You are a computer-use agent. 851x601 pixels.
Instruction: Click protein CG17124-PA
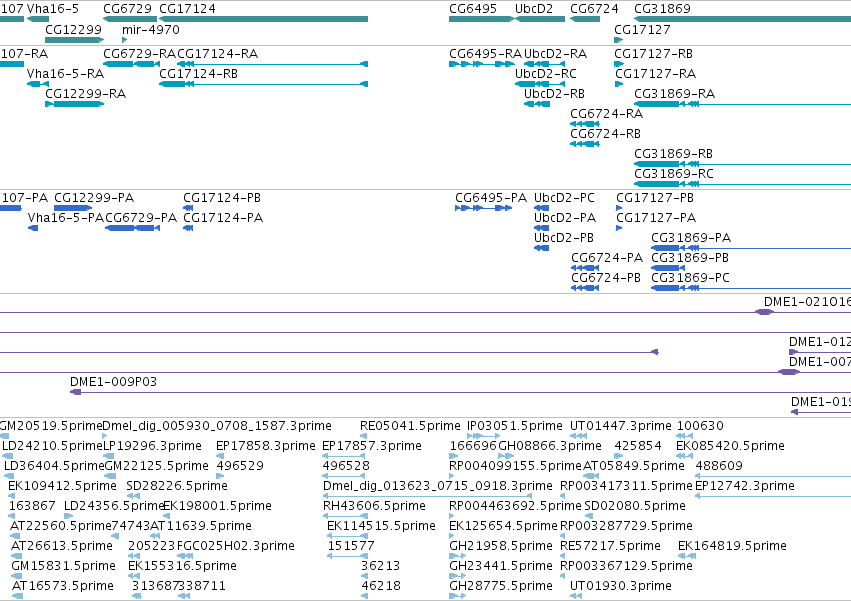pos(188,228)
